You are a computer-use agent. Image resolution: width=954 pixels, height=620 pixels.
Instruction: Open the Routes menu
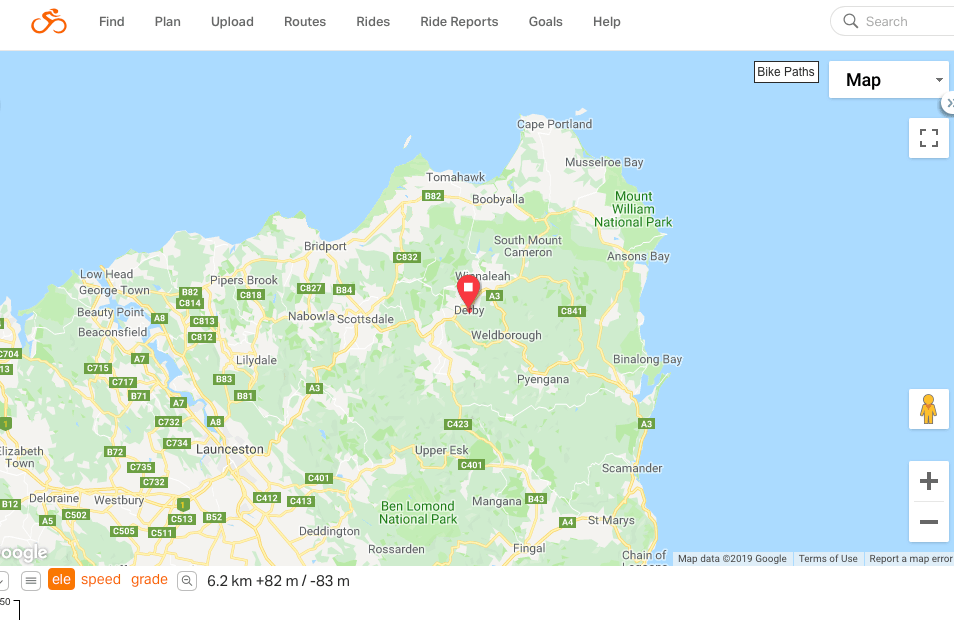pos(305,22)
